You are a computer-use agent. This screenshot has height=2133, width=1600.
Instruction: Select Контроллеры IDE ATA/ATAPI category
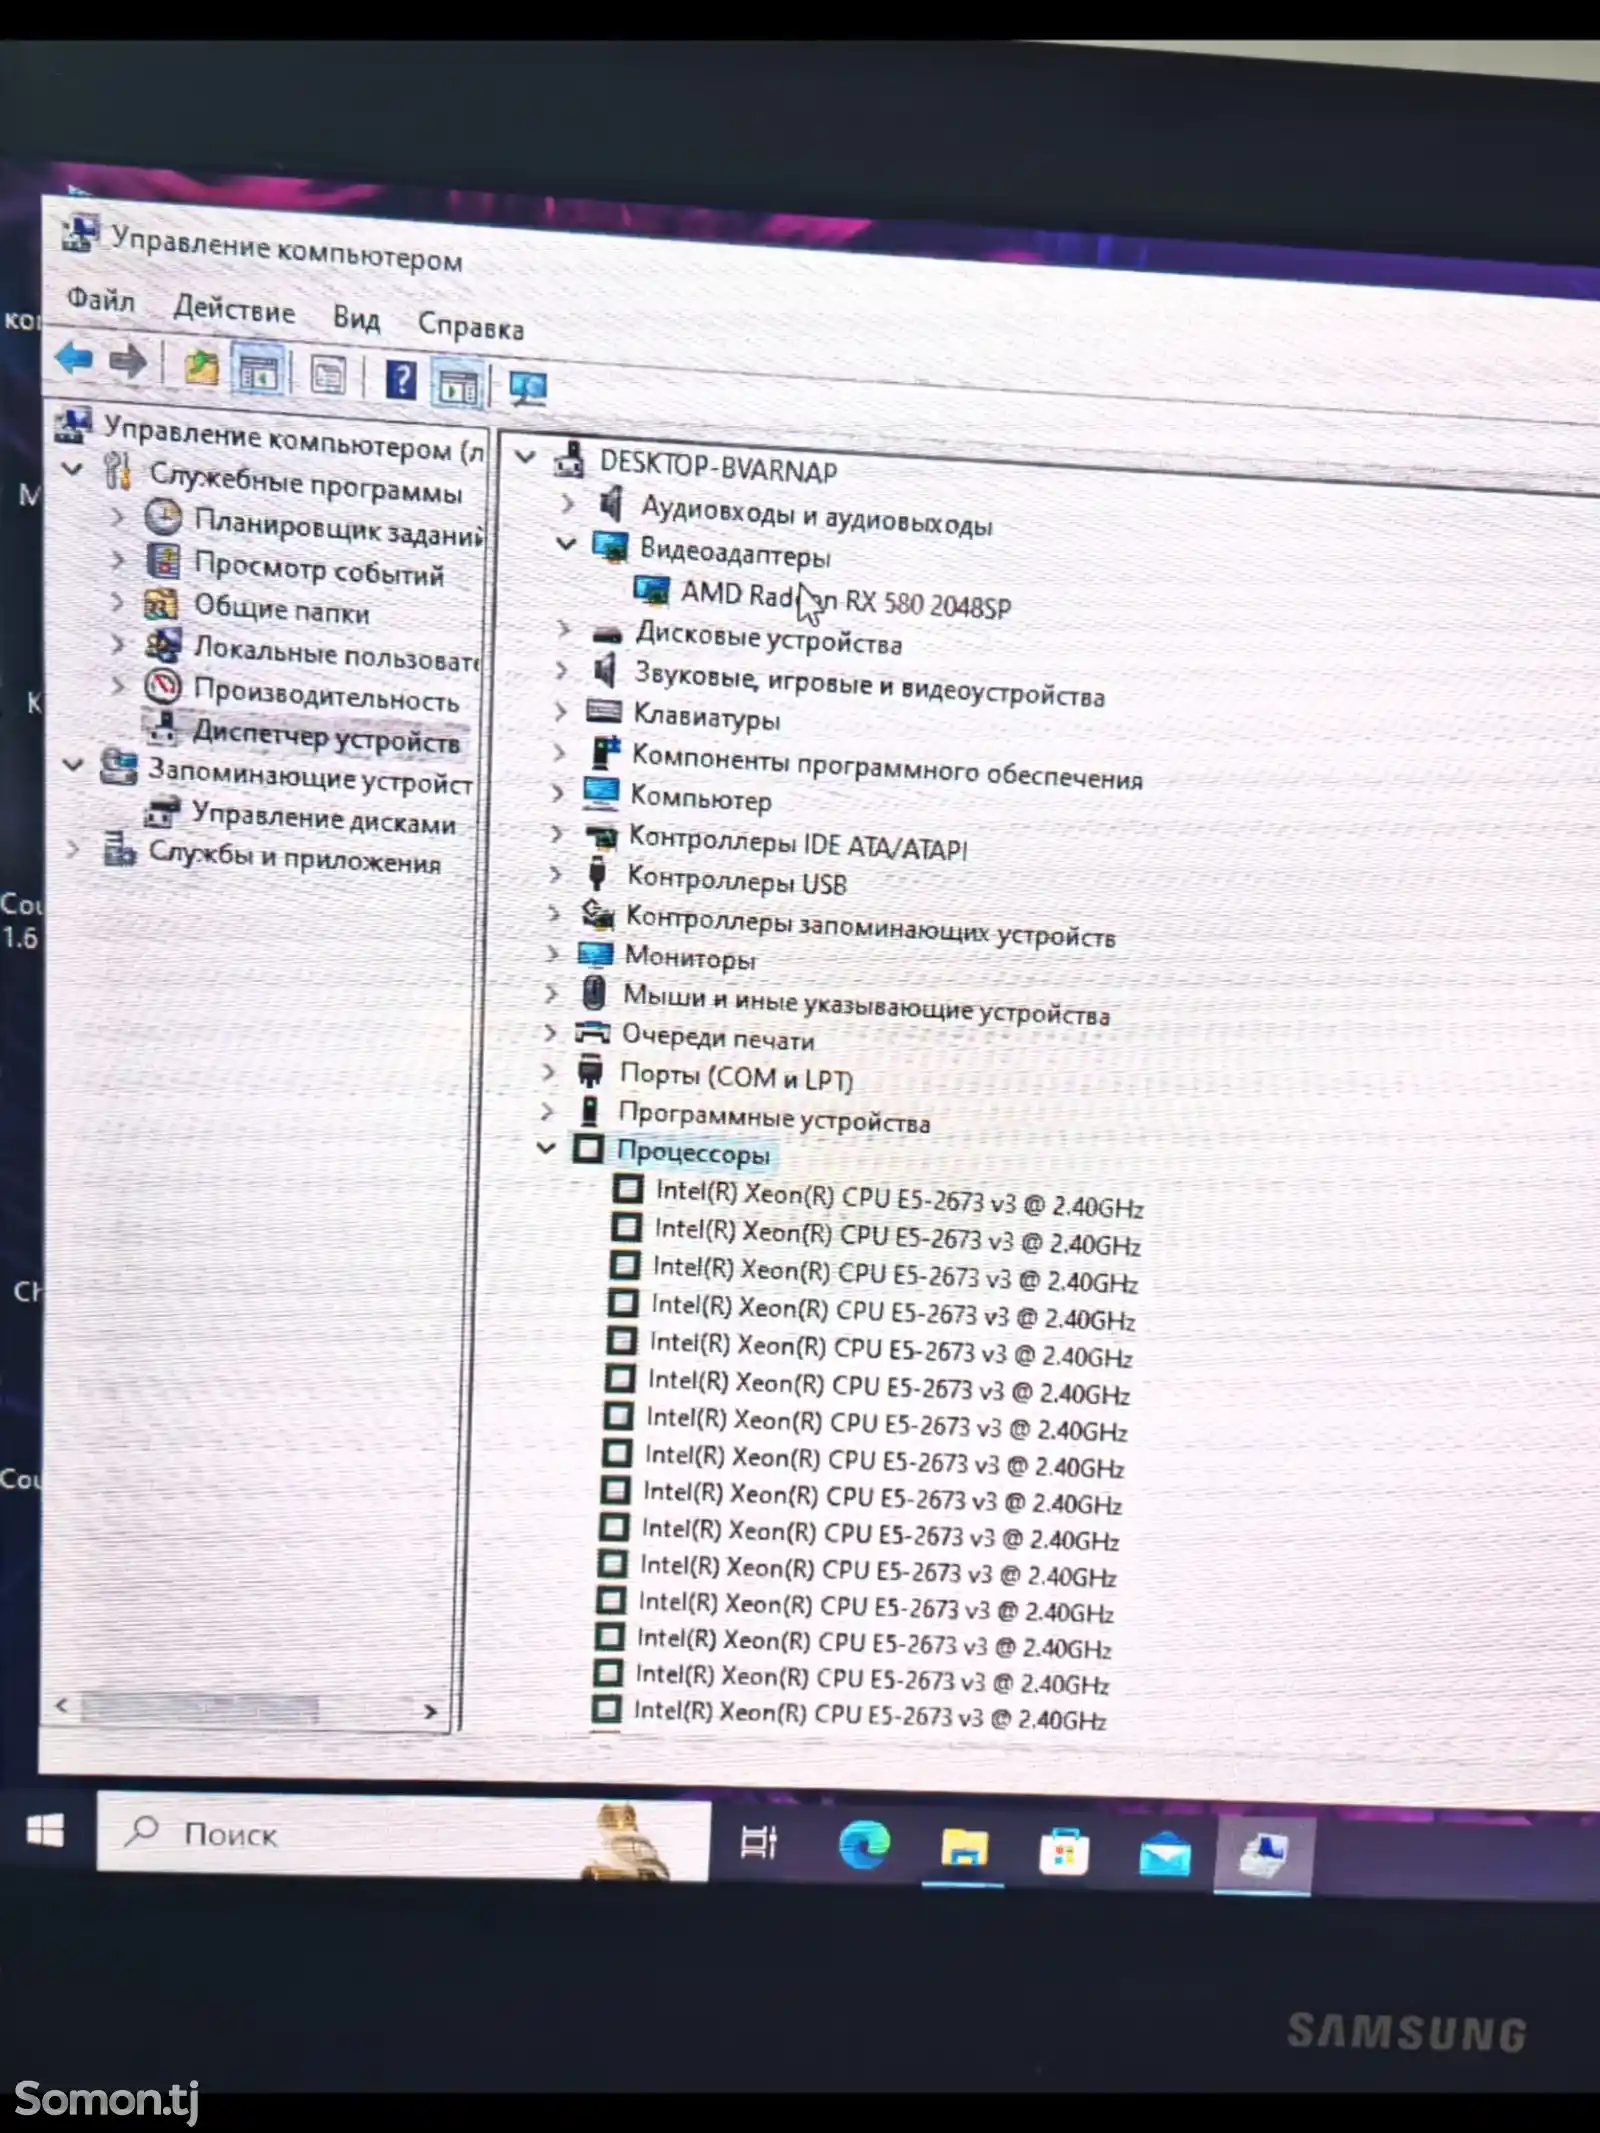click(x=797, y=844)
